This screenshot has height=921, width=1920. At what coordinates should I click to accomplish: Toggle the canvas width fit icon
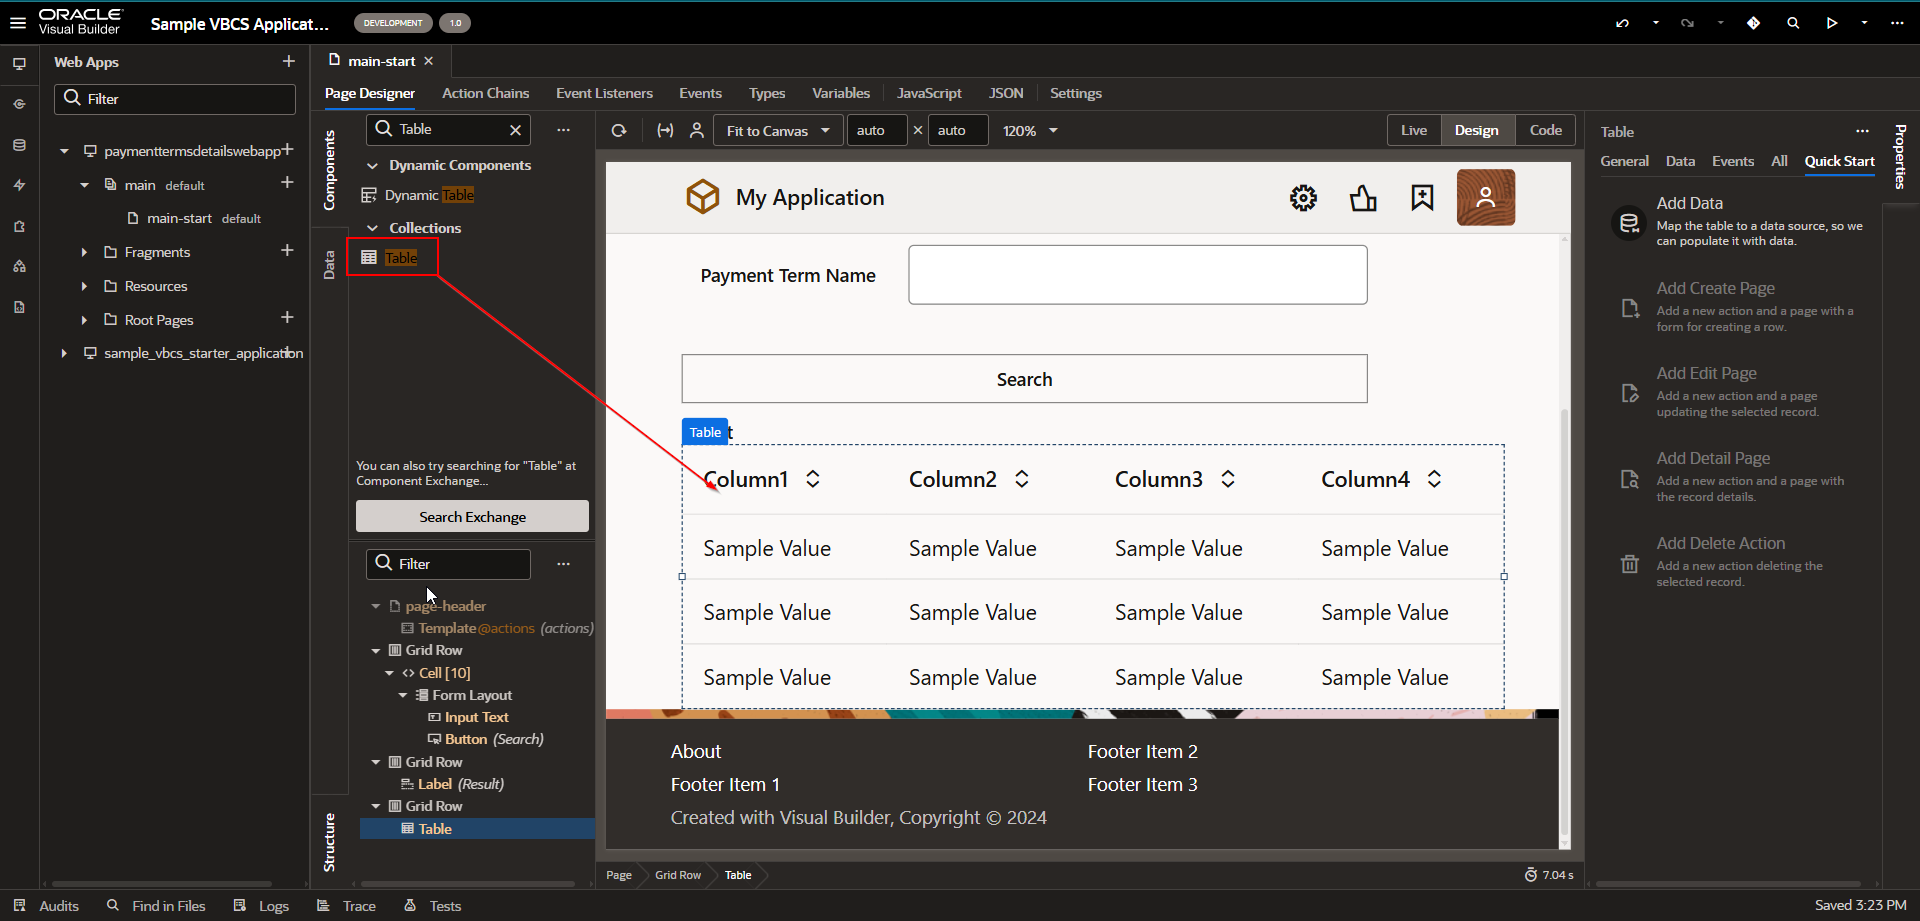pos(665,130)
